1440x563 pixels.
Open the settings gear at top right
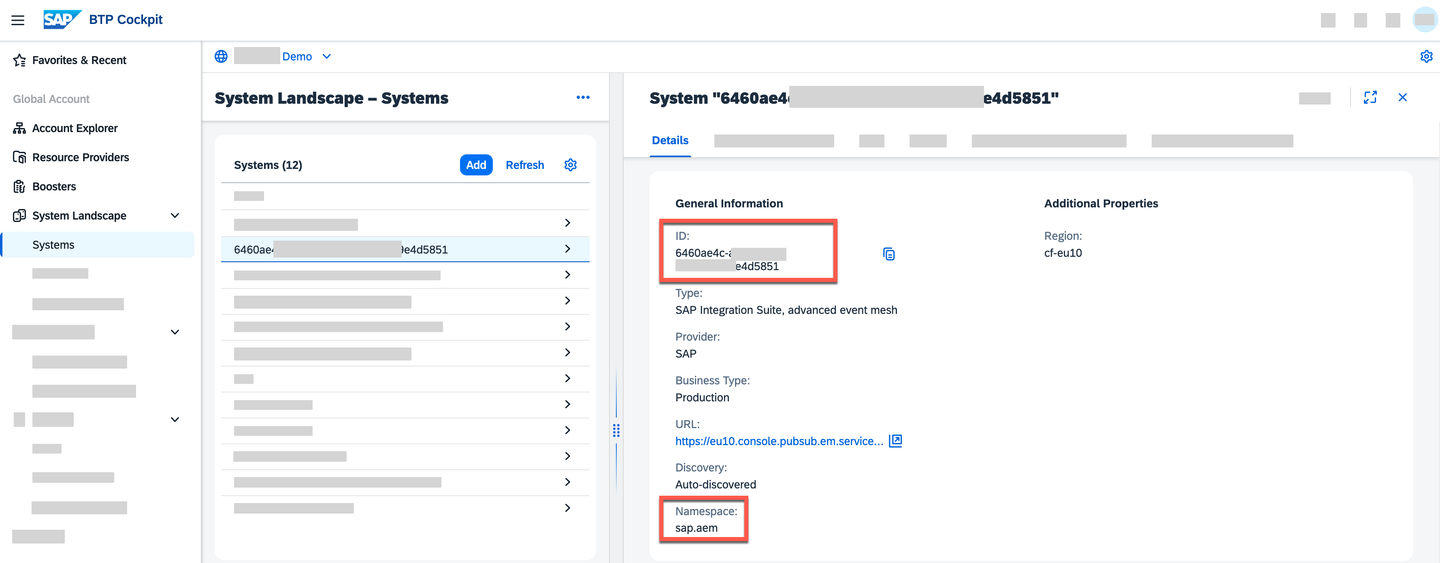tap(1426, 56)
